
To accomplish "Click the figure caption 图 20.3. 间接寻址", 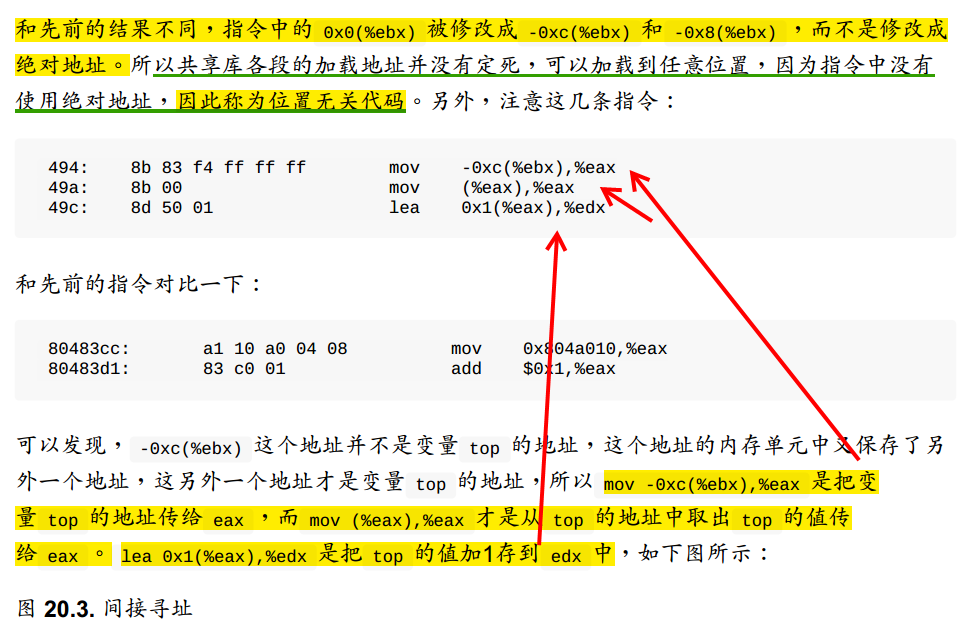I will point(105,608).
